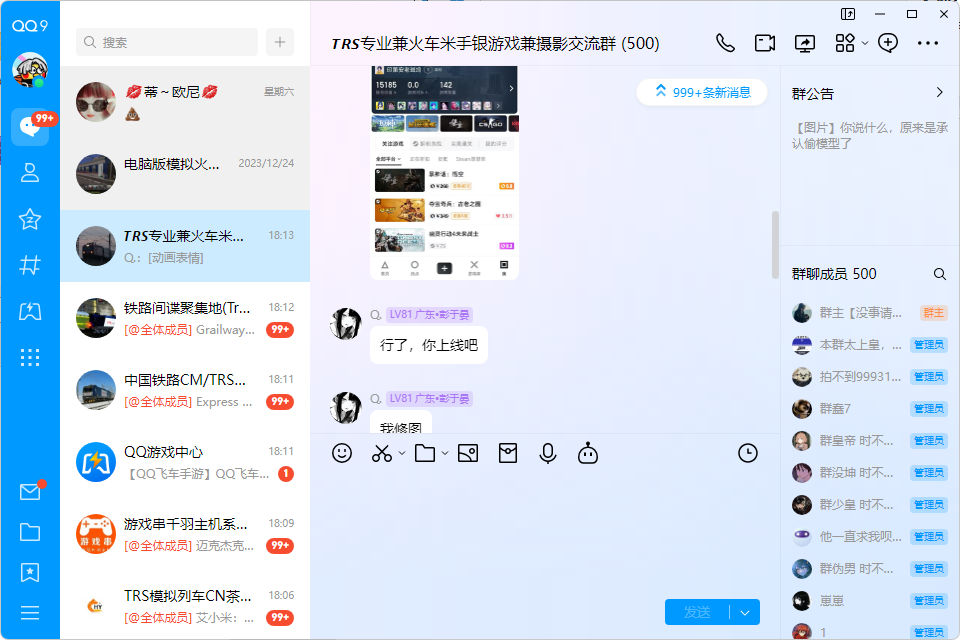Image resolution: width=960 pixels, height=640 pixels.
Task: Open the send button options dropdown
Action: tap(745, 612)
